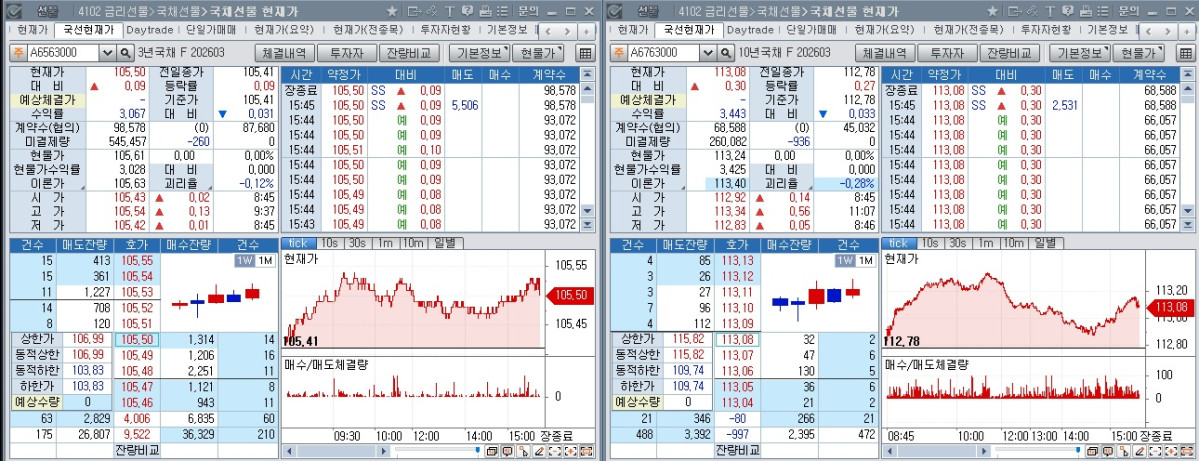
Task: Click the link chain icon in the left window title bar
Action: 431,11
